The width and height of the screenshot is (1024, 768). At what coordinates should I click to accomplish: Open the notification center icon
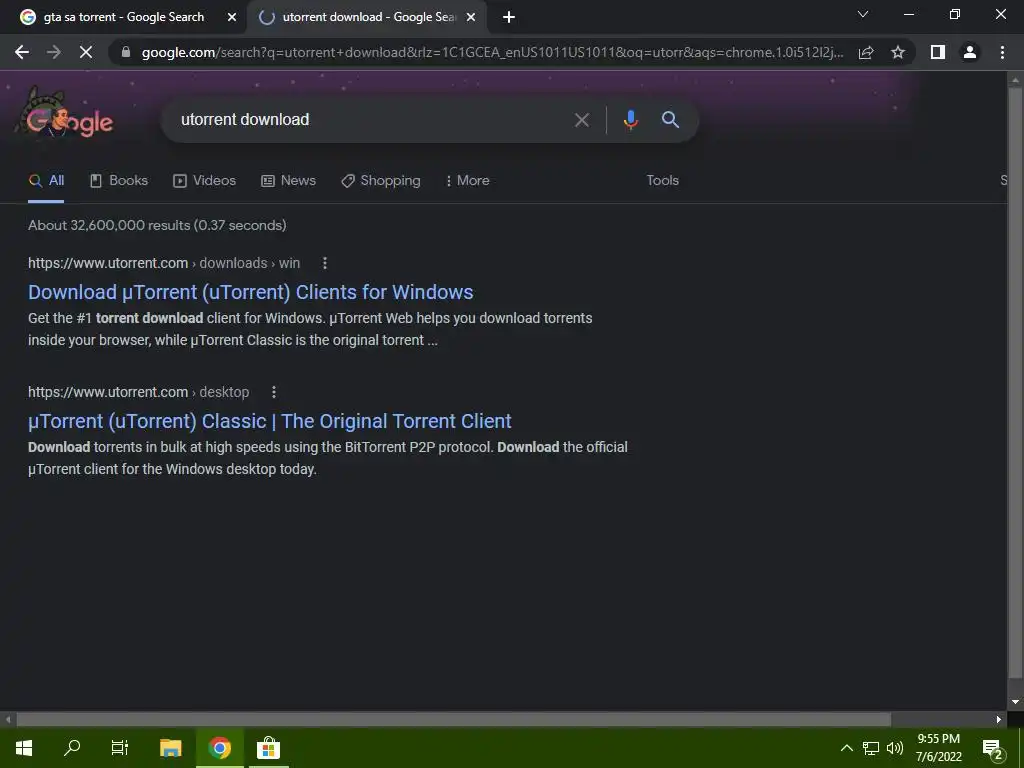[992, 749]
